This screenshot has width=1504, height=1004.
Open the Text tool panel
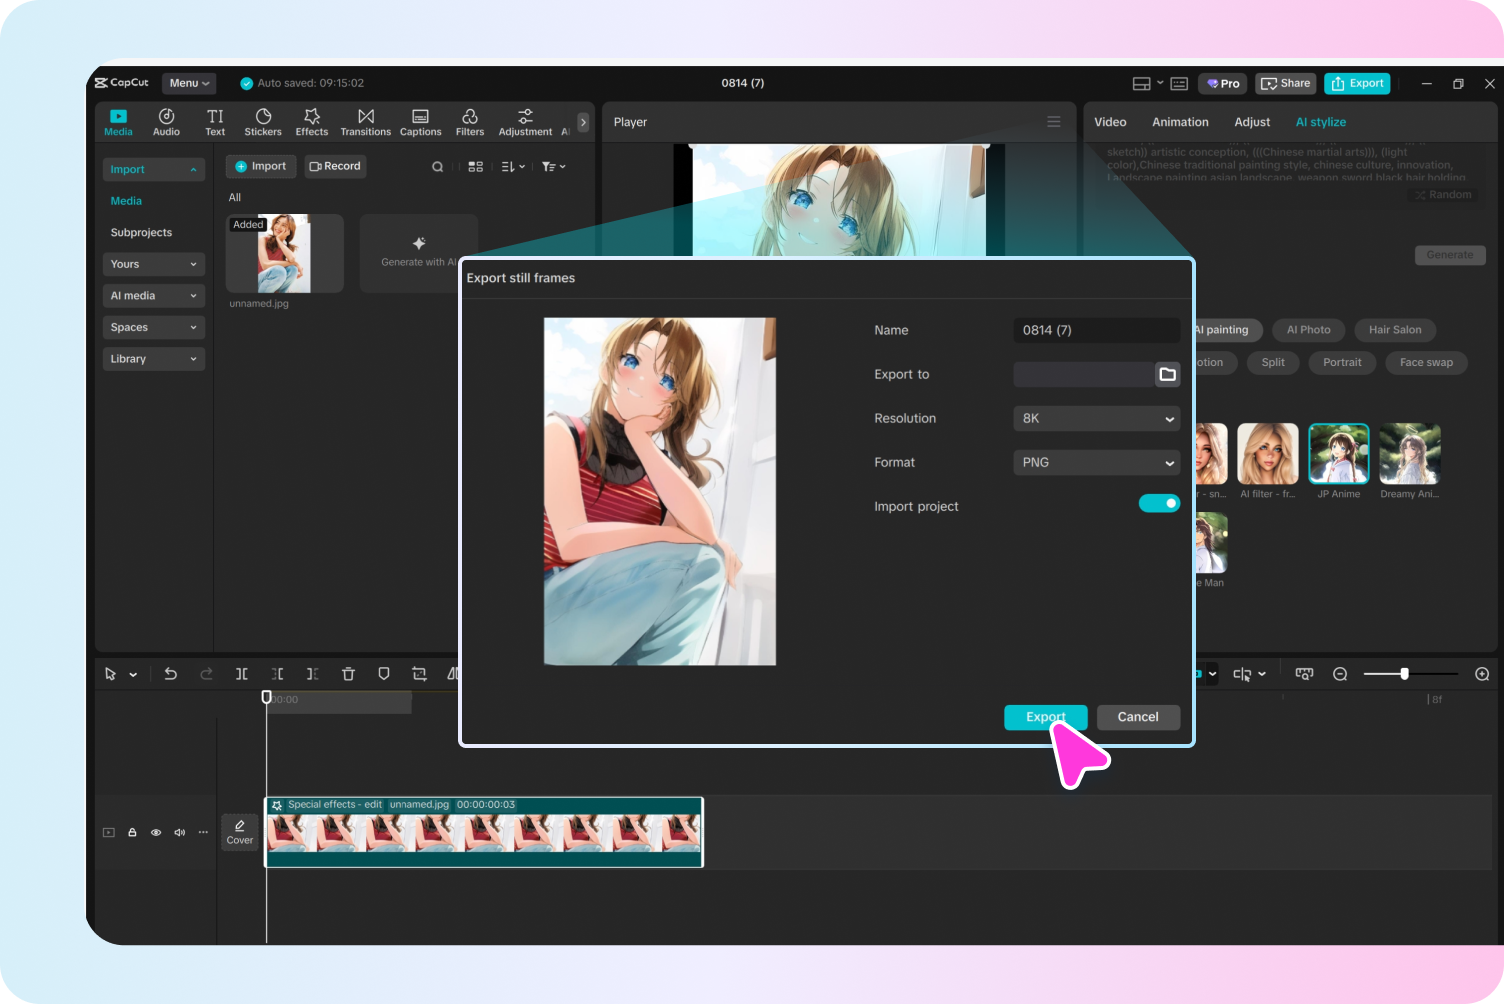tap(215, 122)
